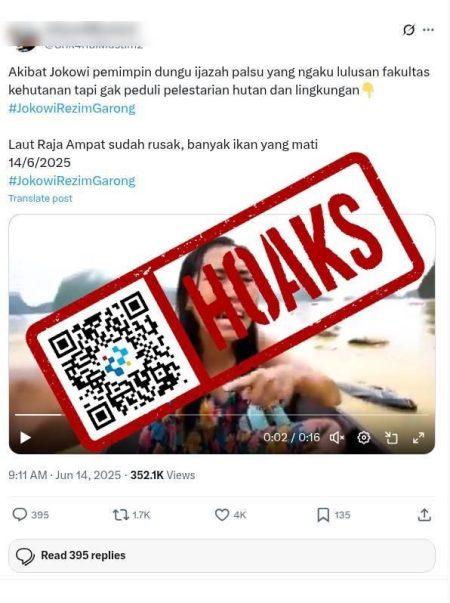This screenshot has width=450, height=603.
Task: Share the post via upload icon
Action: click(x=424, y=515)
